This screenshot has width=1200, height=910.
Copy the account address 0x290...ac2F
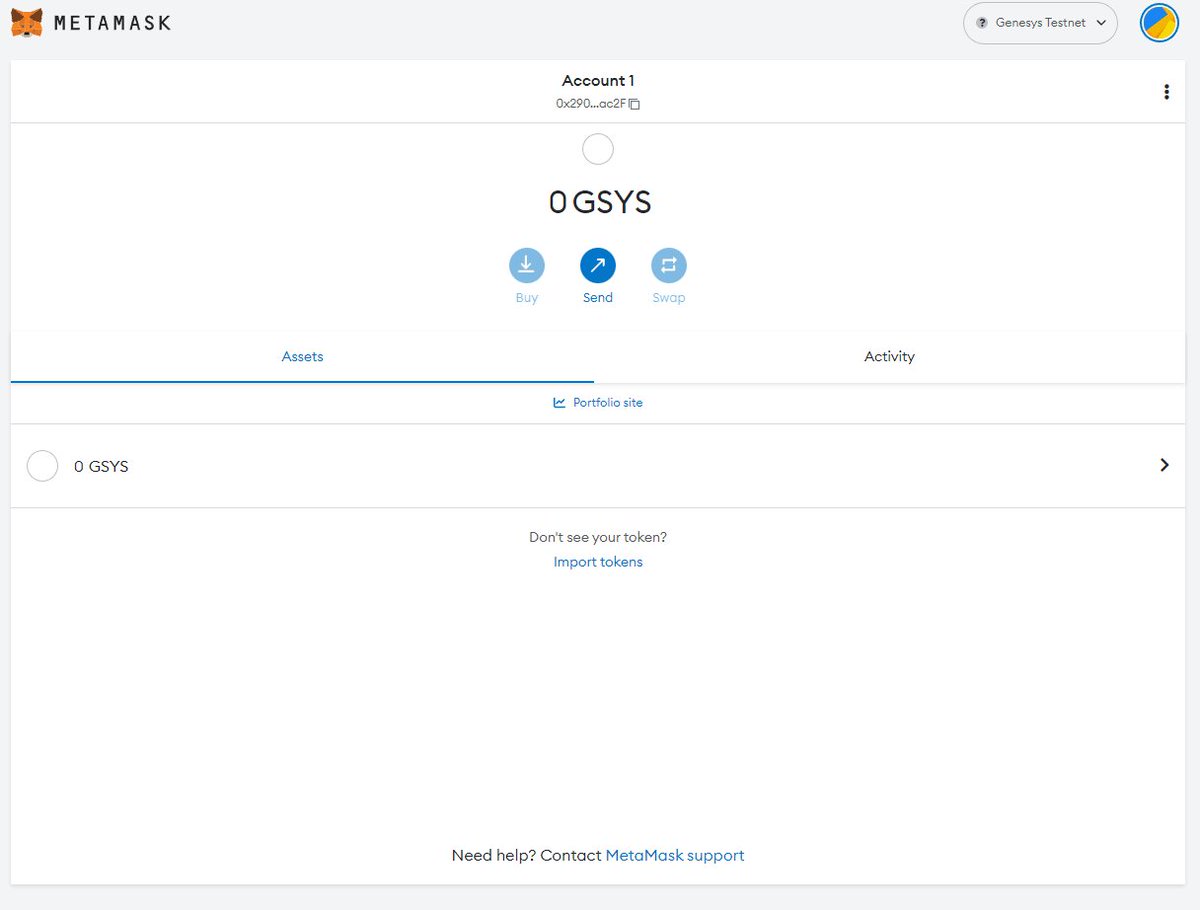tap(598, 103)
